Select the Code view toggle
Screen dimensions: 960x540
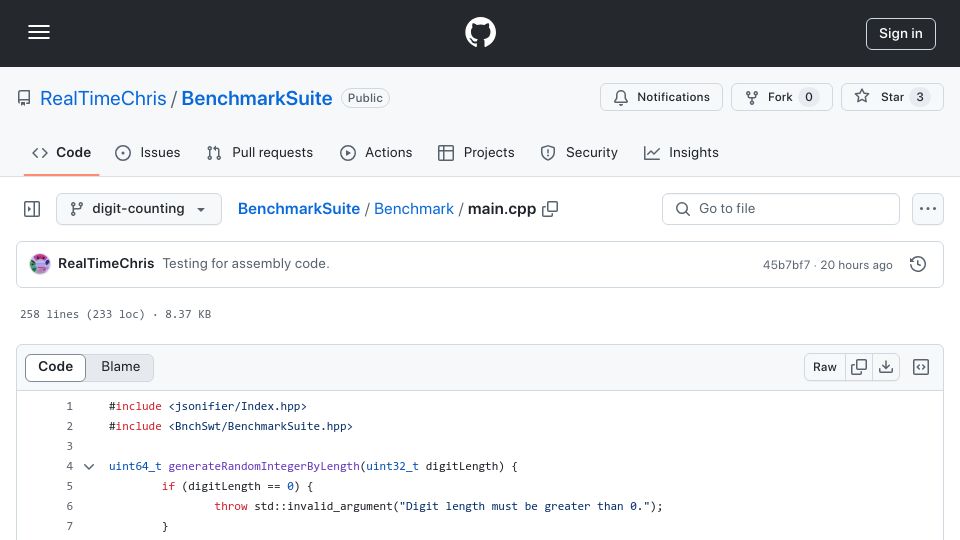(x=56, y=367)
